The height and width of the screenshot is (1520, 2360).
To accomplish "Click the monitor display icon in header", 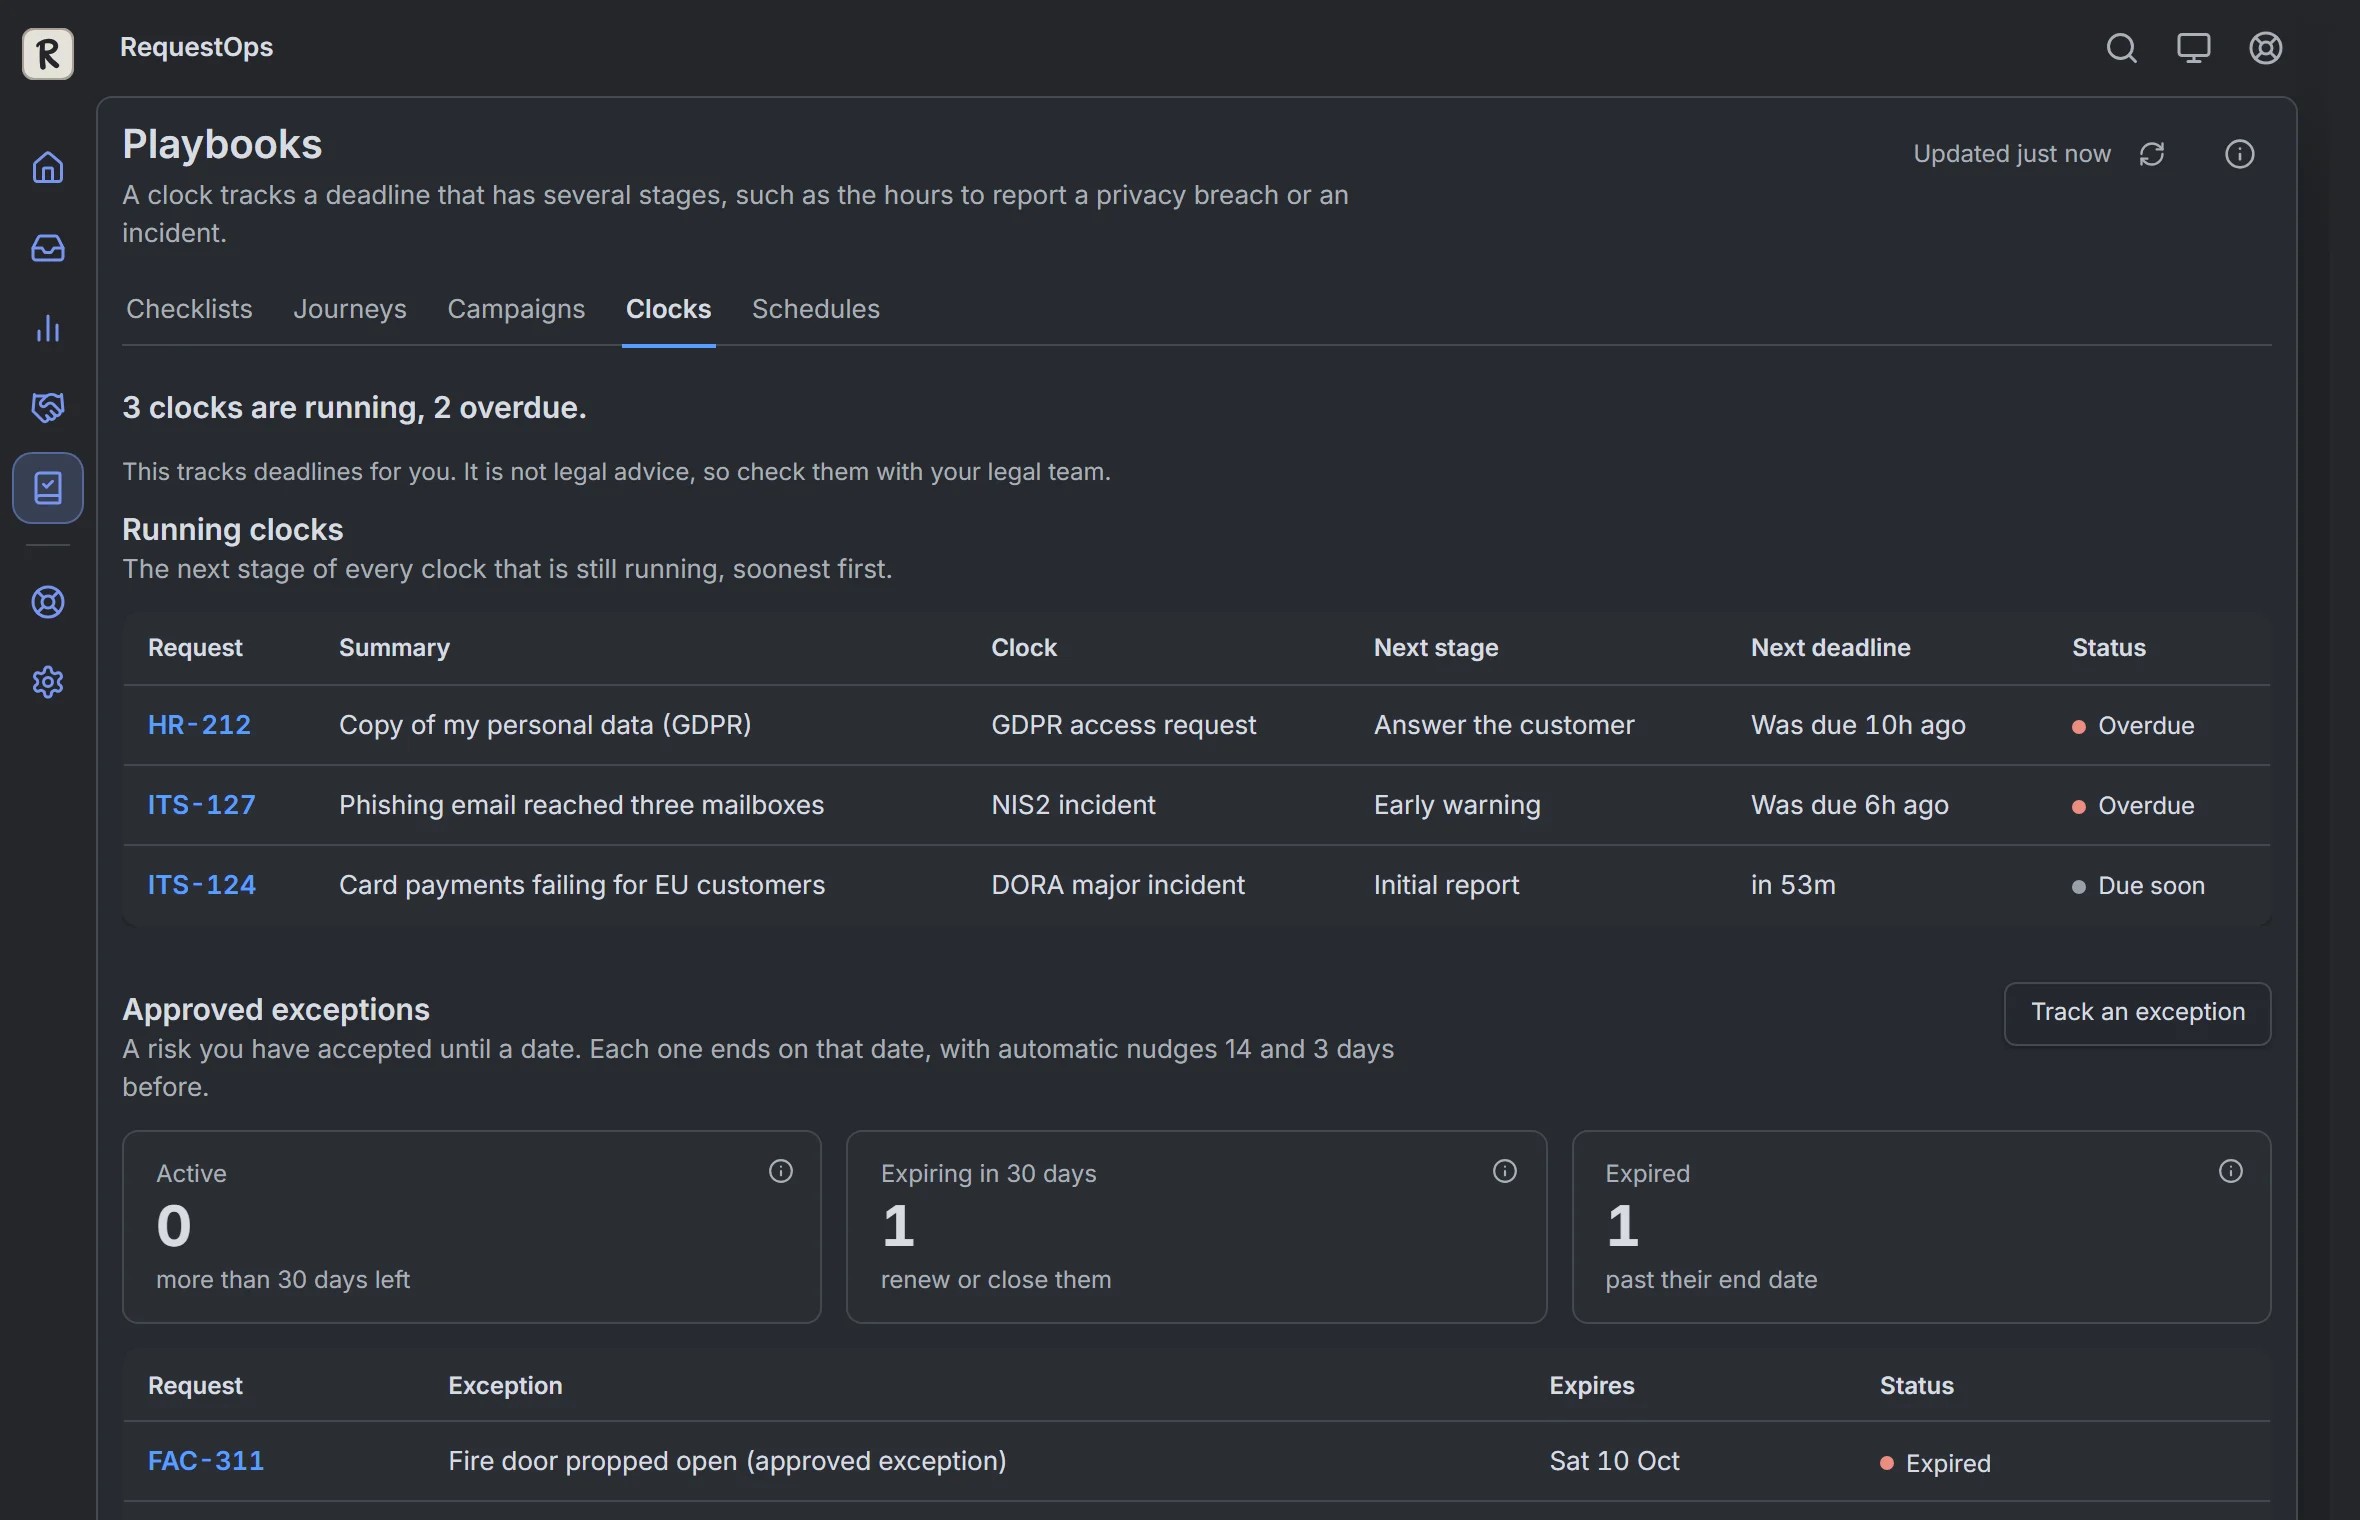I will [x=2193, y=48].
